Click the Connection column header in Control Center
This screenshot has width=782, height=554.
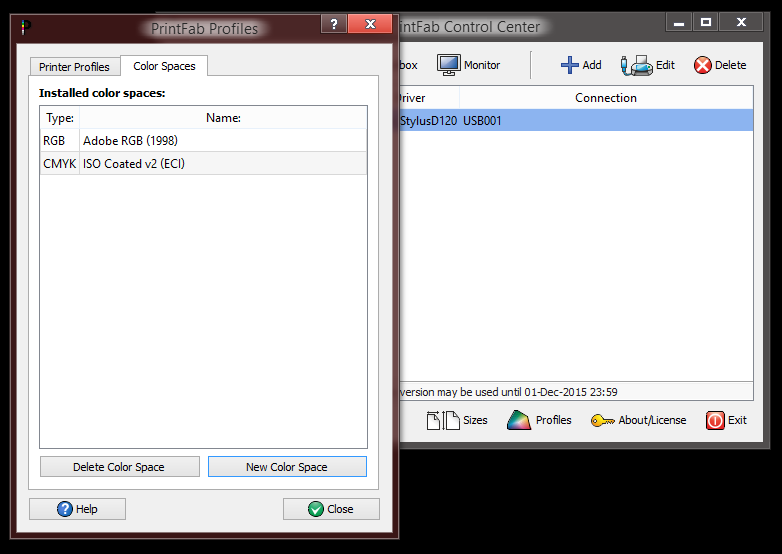[x=606, y=98]
